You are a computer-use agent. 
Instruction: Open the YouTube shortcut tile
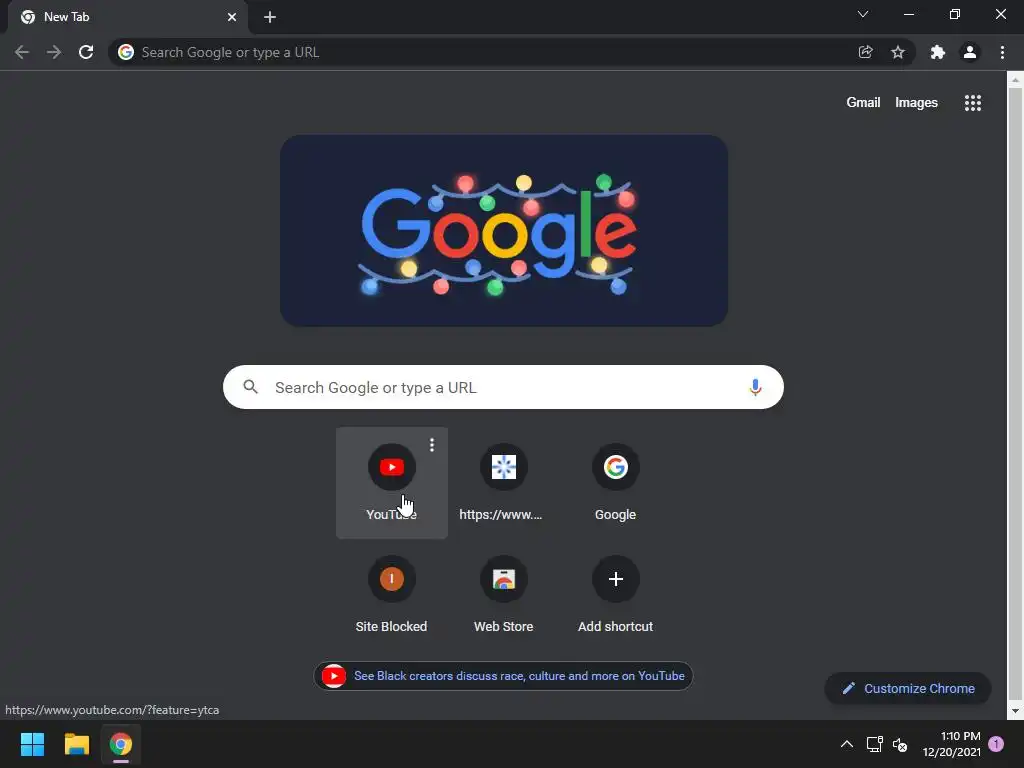(x=392, y=483)
